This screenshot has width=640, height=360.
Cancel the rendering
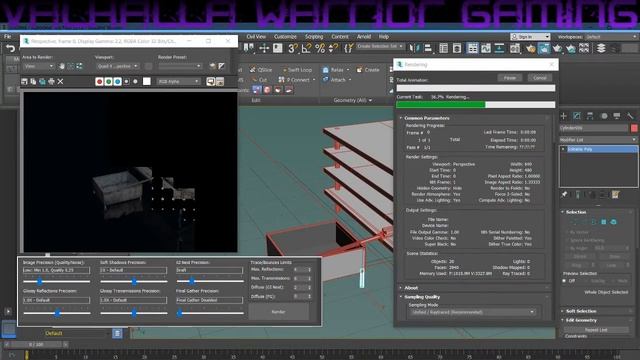(540, 78)
